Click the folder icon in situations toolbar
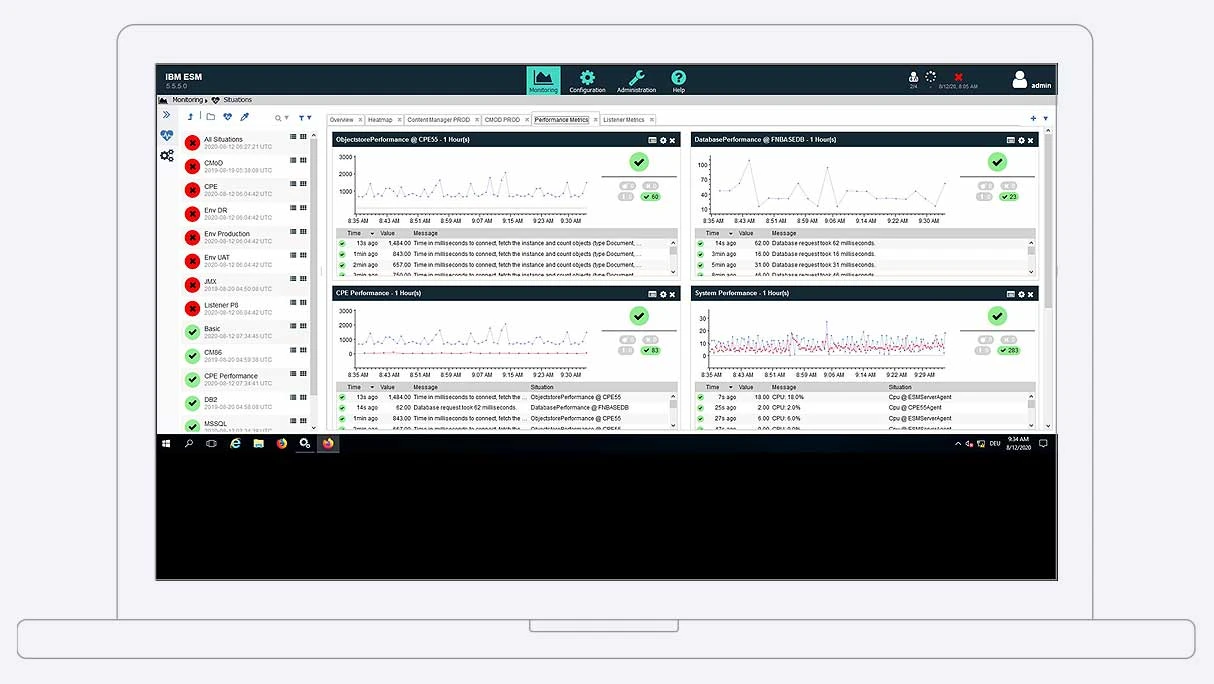The width and height of the screenshot is (1214, 684). tap(211, 117)
